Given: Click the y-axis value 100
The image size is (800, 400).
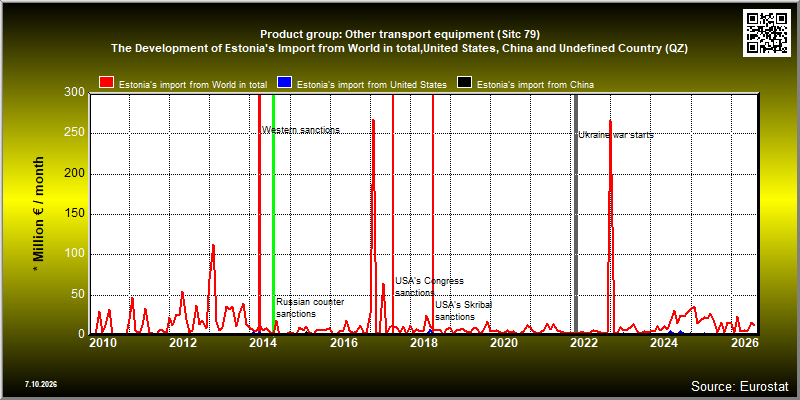Looking at the screenshot, I should (x=74, y=254).
